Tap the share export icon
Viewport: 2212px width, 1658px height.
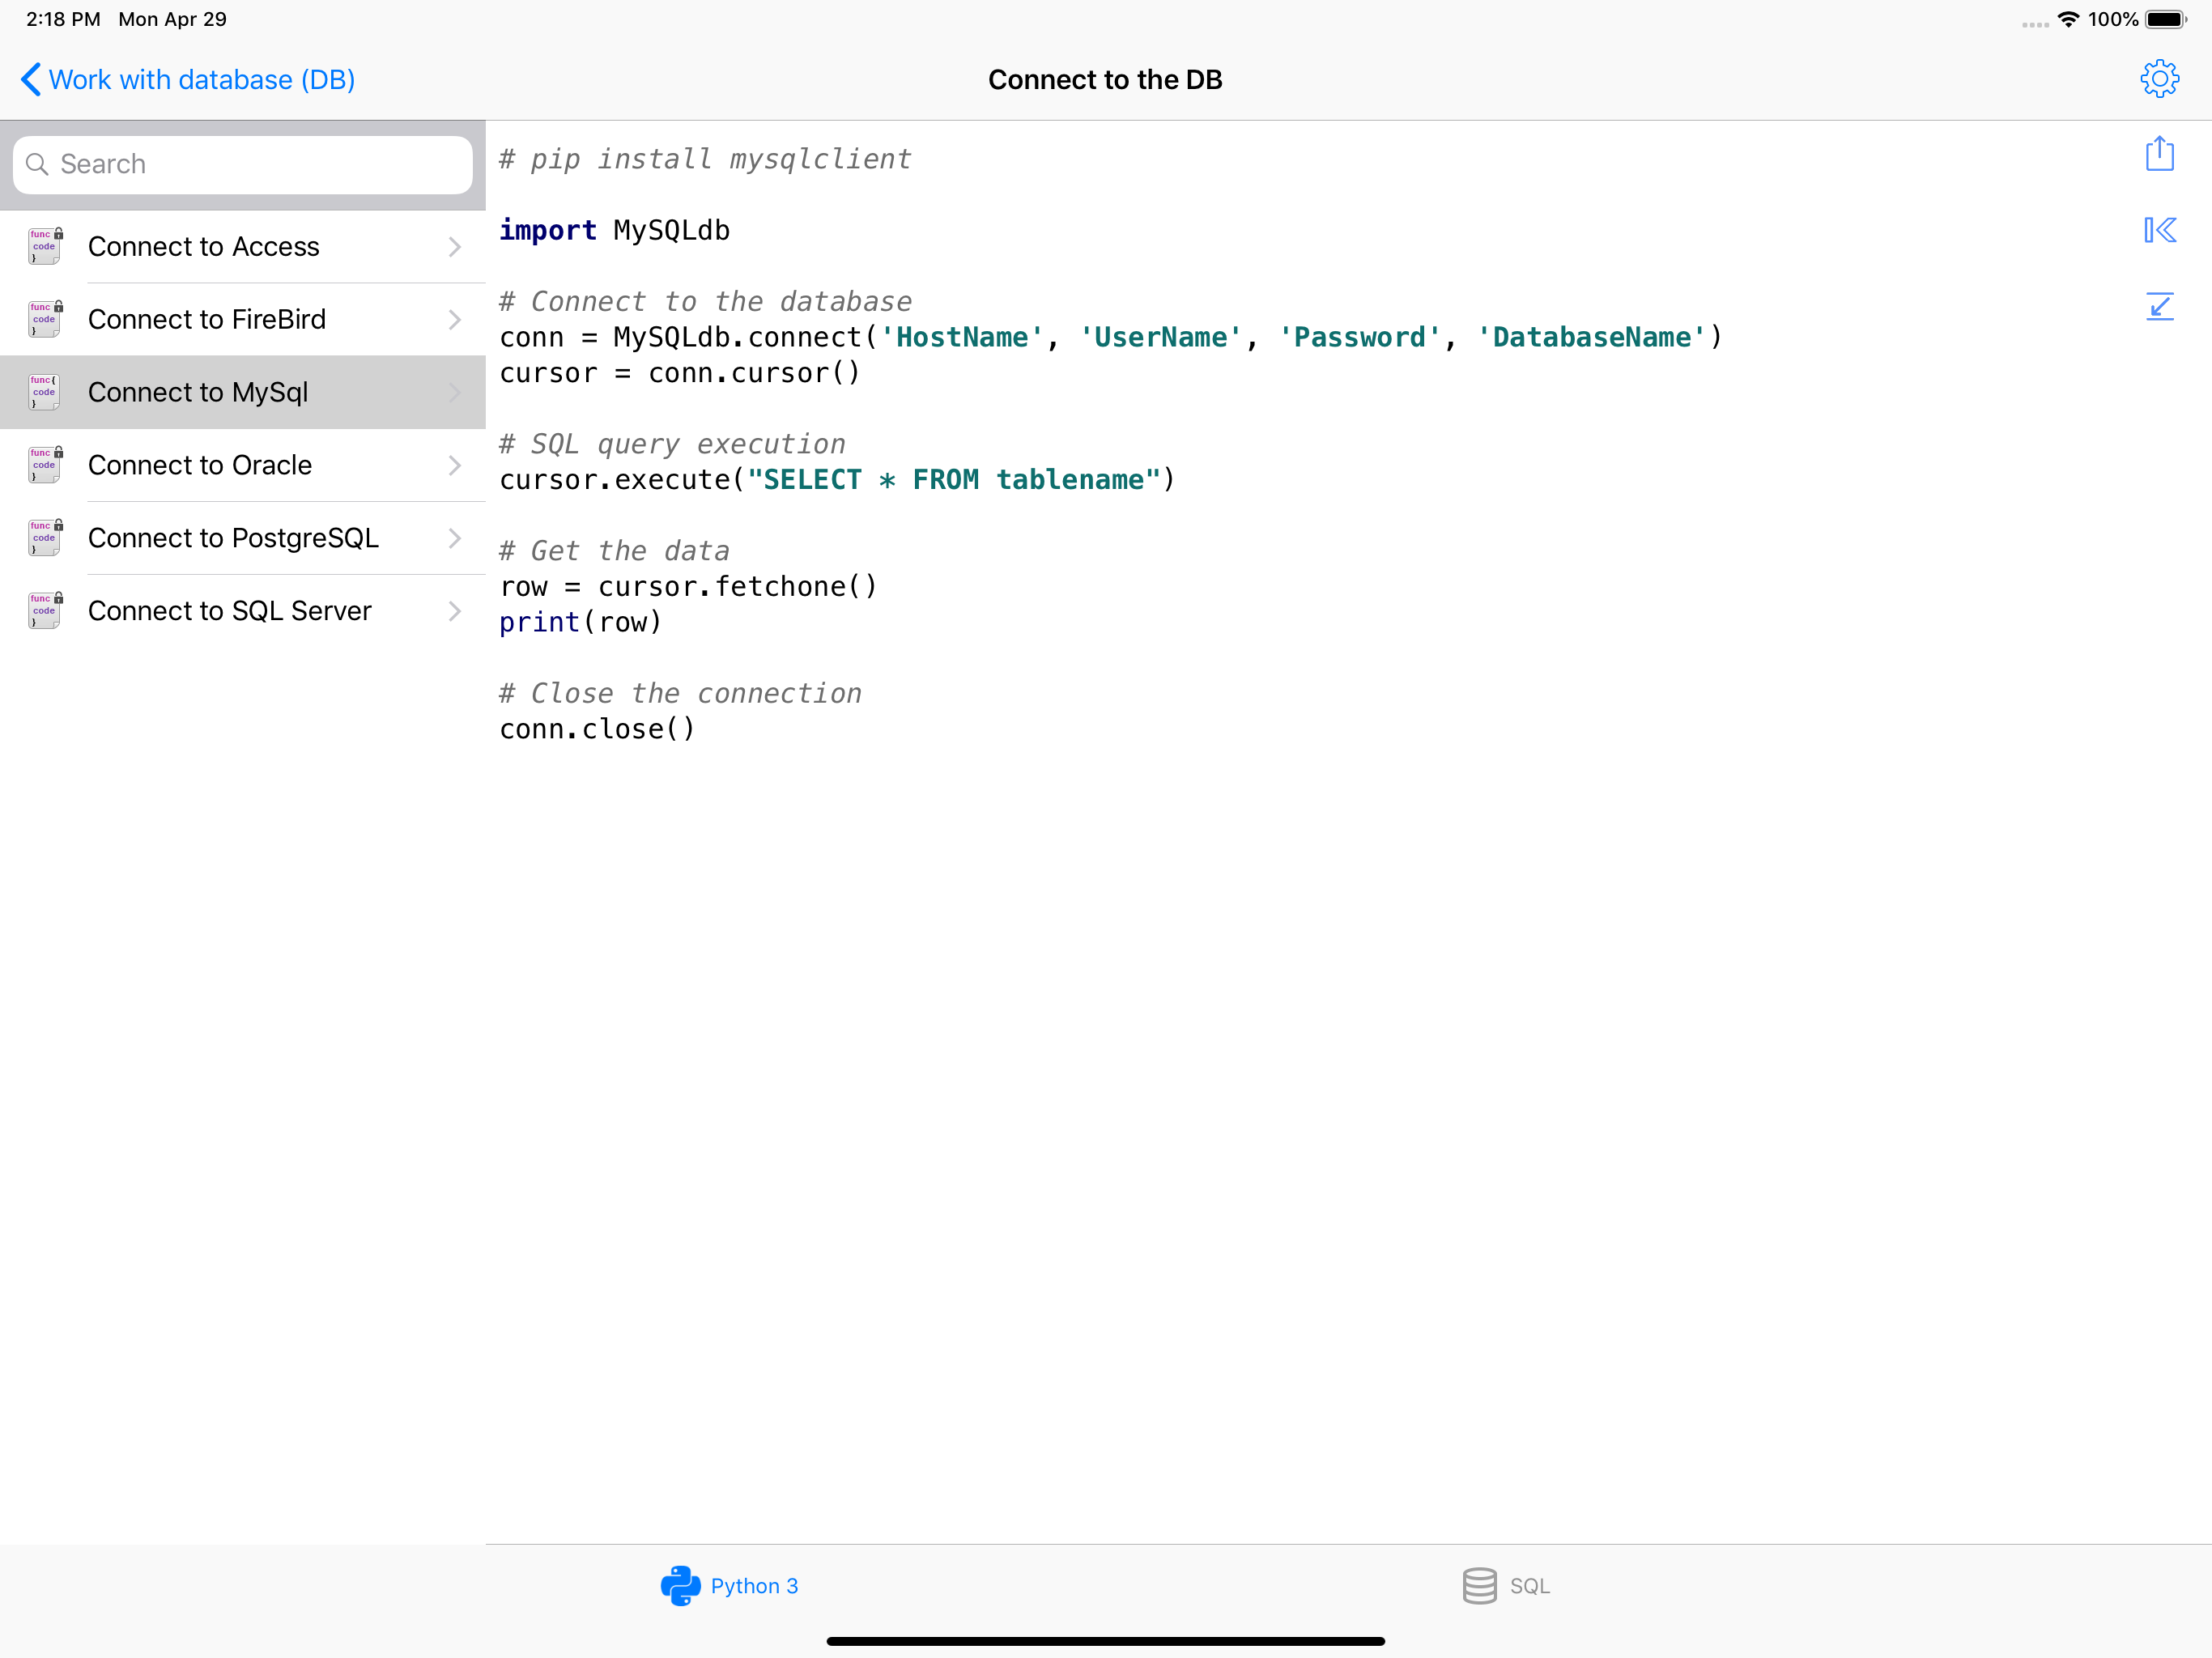click(x=2159, y=154)
